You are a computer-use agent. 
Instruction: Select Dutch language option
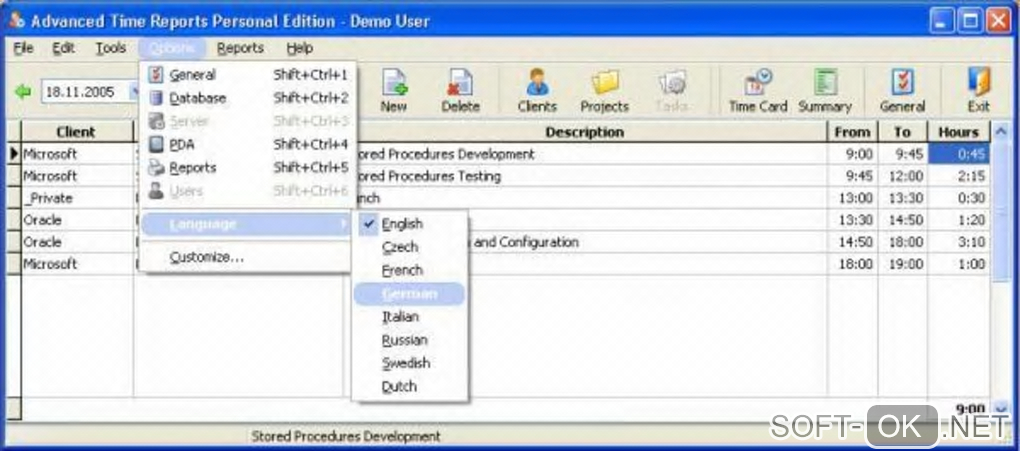coord(410,387)
